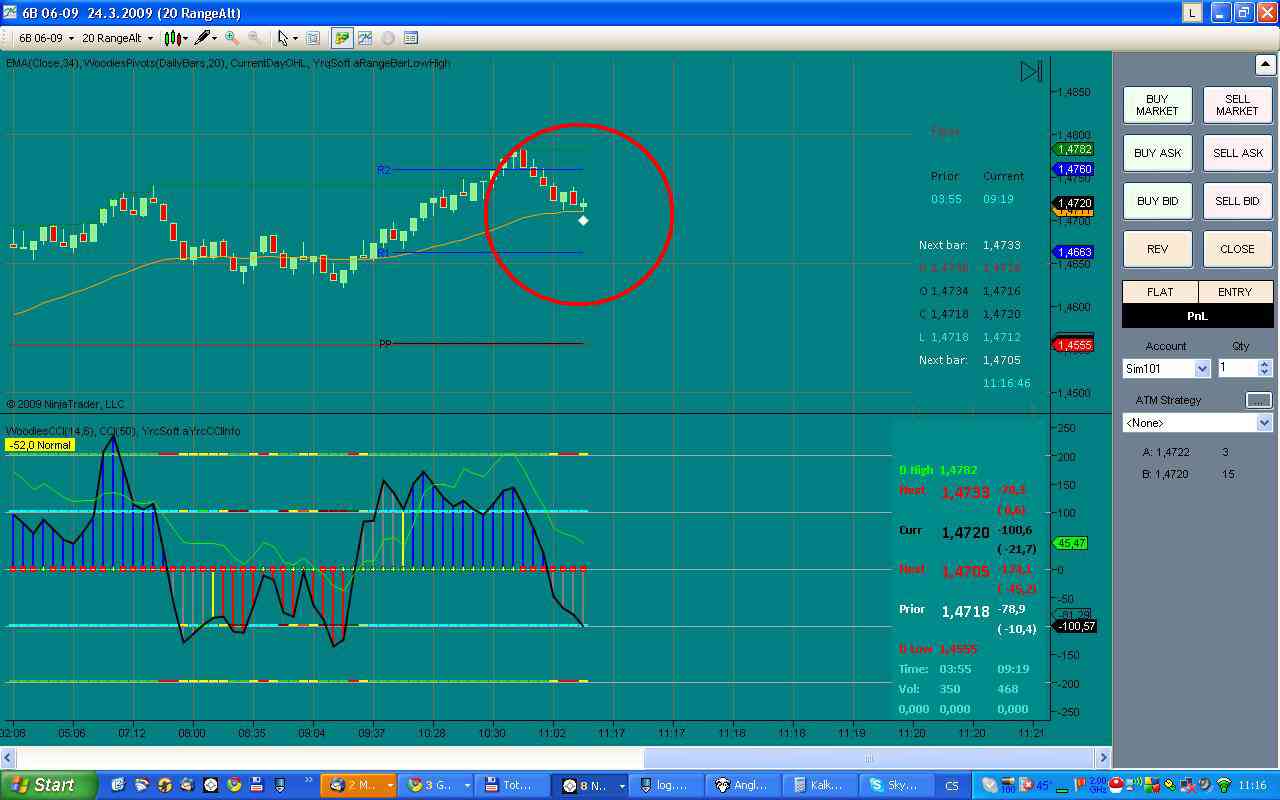1280x800 pixels.
Task: Click the CS language indicator
Action: pyautogui.click(x=952, y=786)
